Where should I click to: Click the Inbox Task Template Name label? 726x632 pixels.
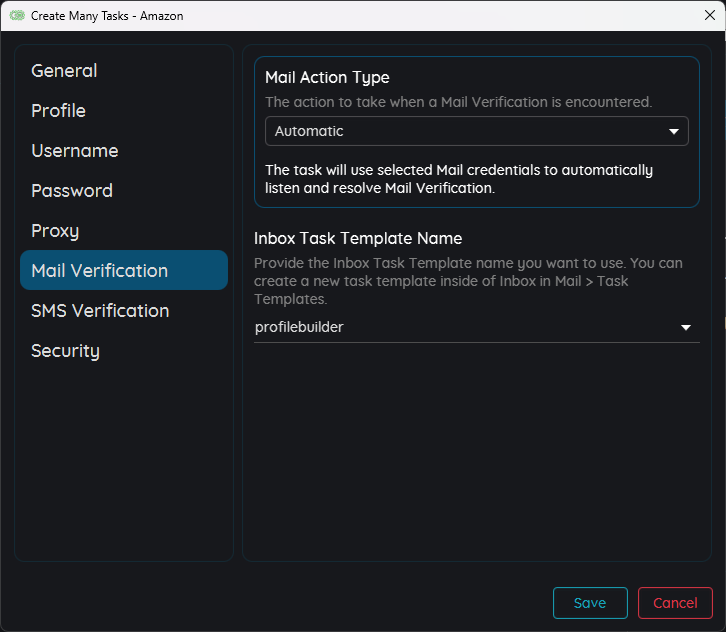tap(358, 238)
